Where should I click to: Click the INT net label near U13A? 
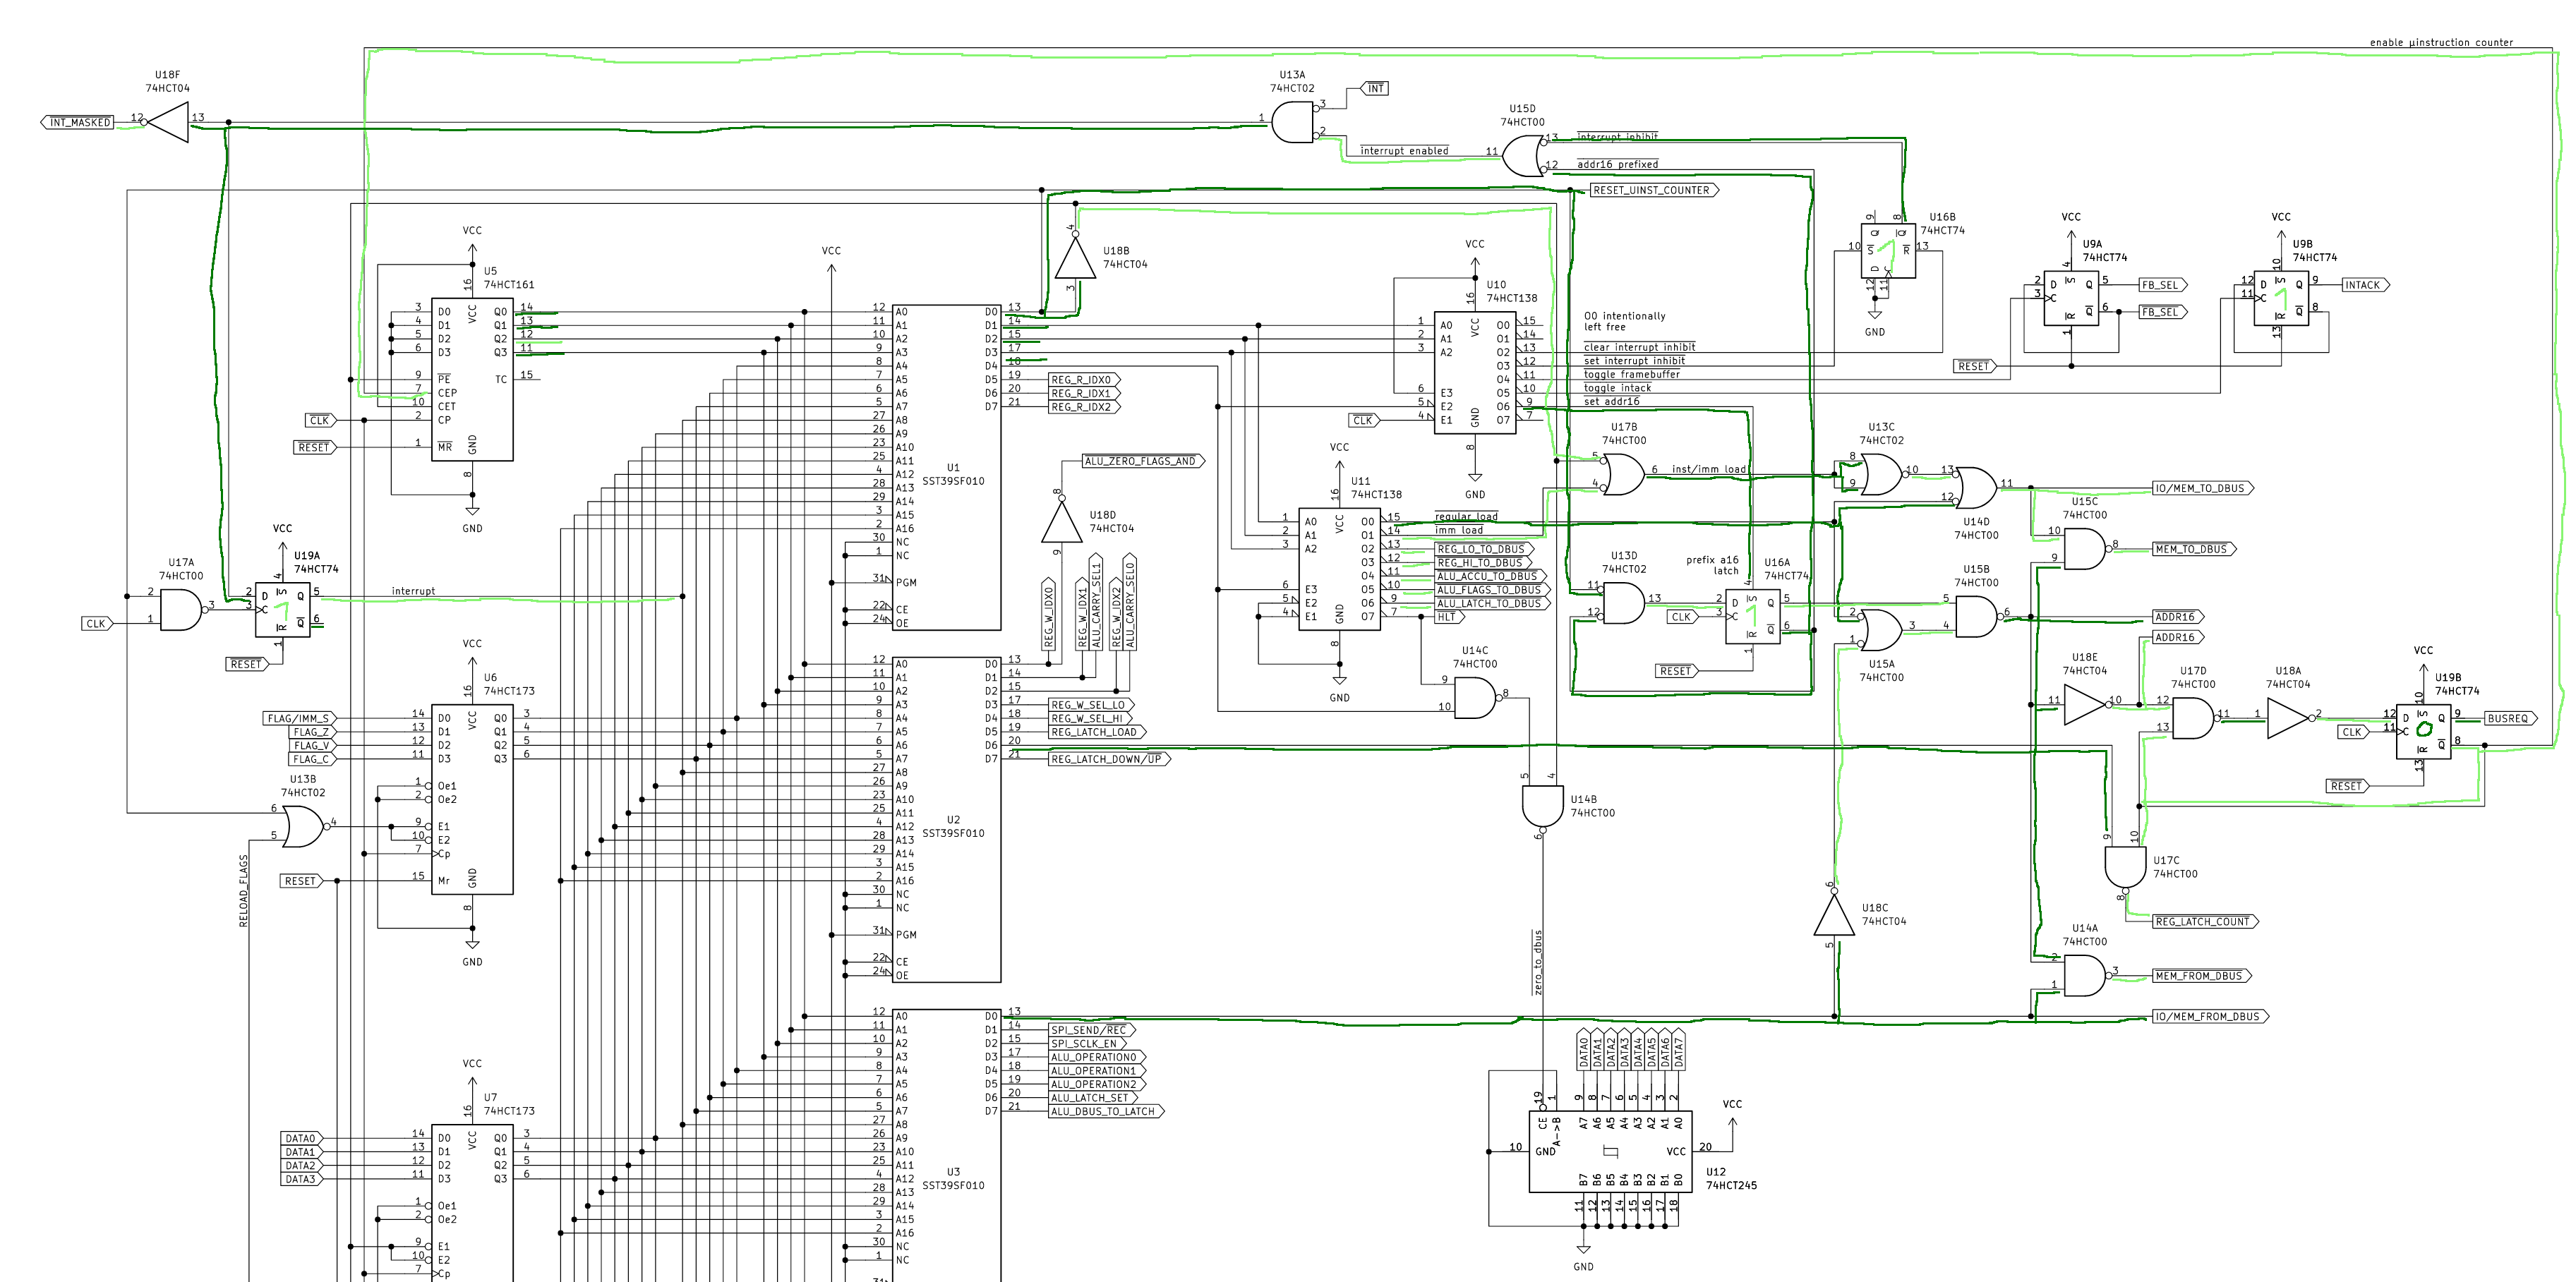click(x=1375, y=88)
